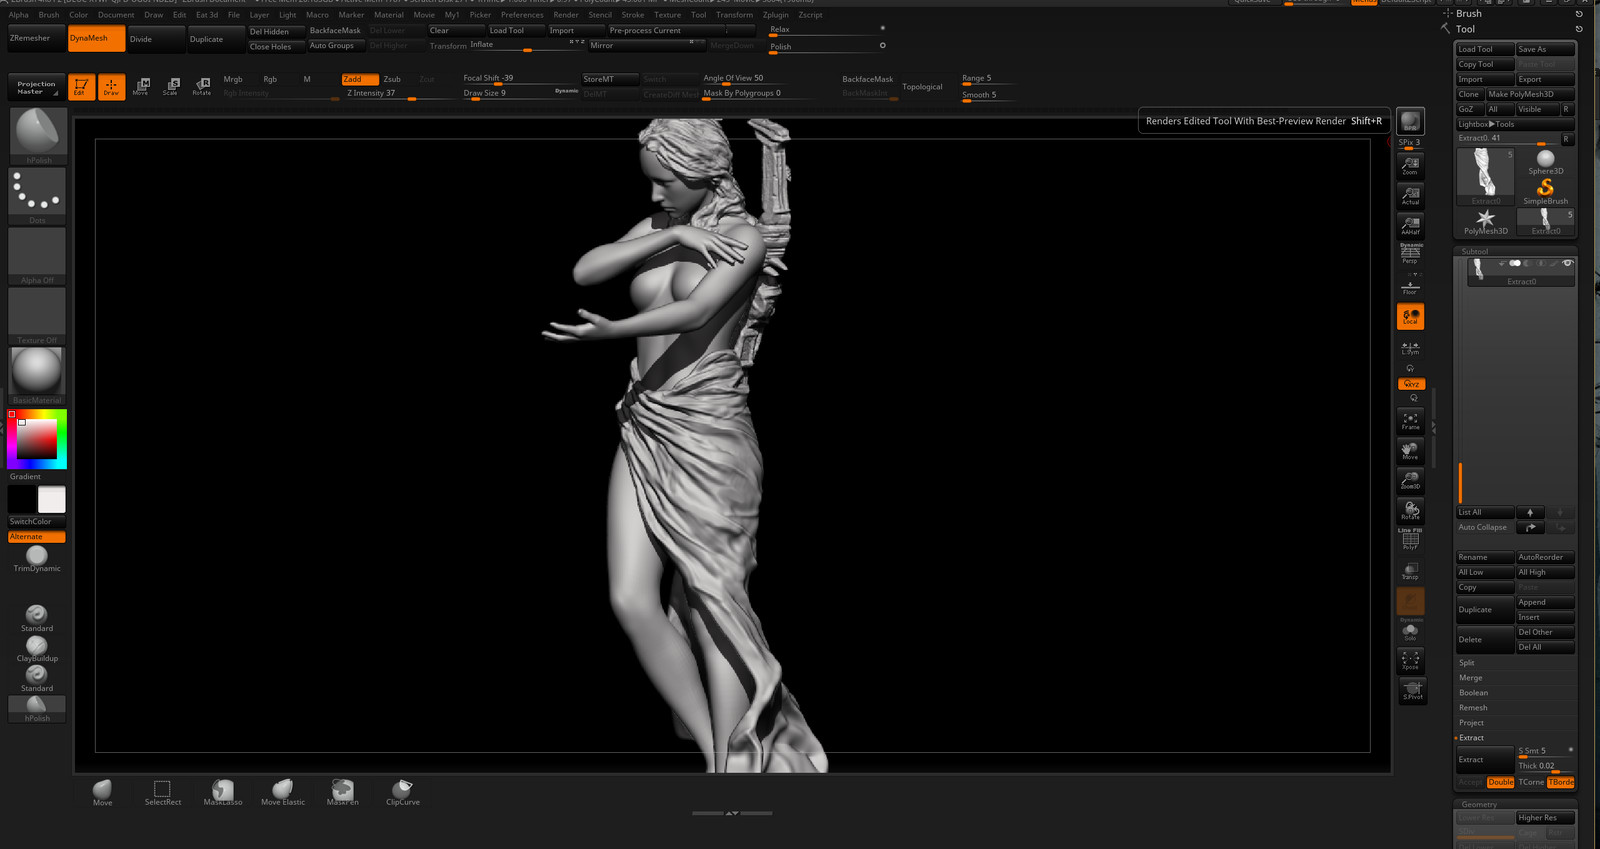Click the L.Sym icon
The width and height of the screenshot is (1600, 849).
click(x=1410, y=348)
